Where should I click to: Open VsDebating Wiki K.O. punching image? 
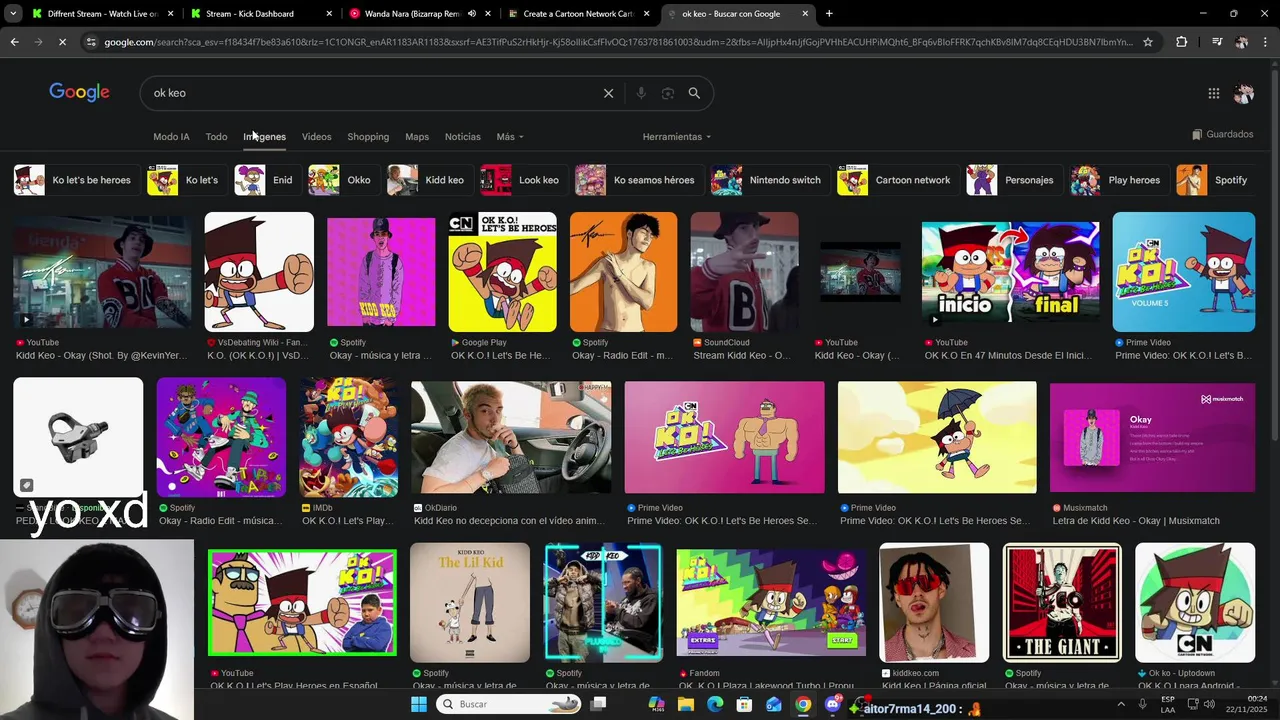(x=259, y=271)
